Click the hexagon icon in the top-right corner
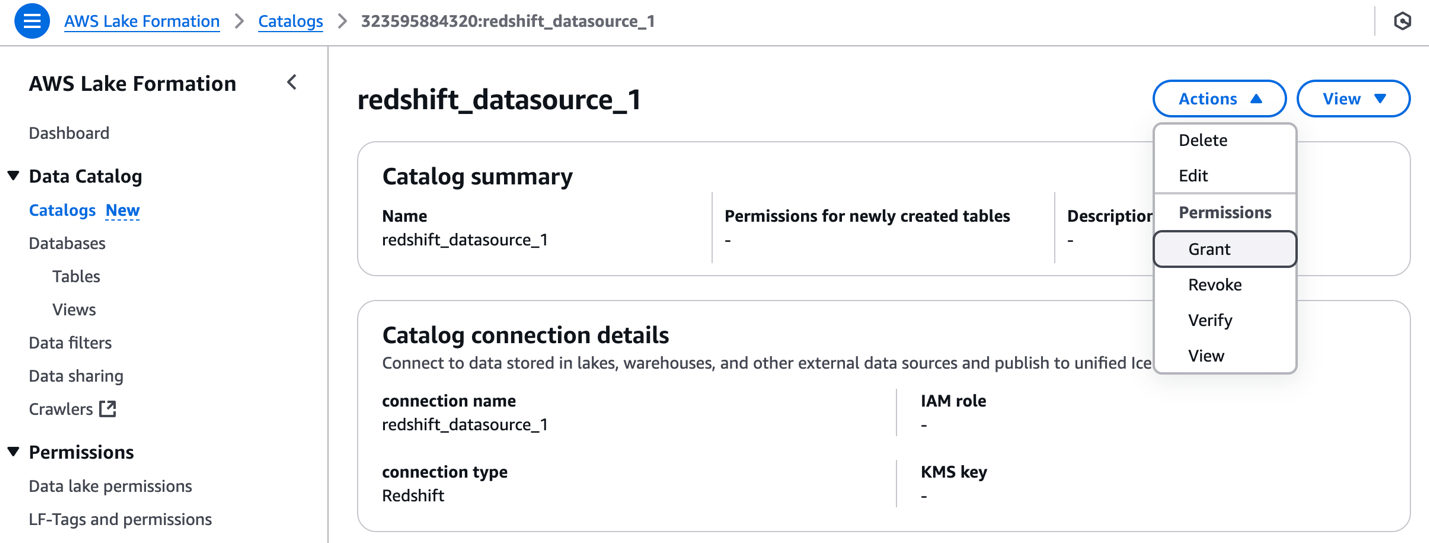Screen dimensions: 1429x543 tap(1402, 21)
